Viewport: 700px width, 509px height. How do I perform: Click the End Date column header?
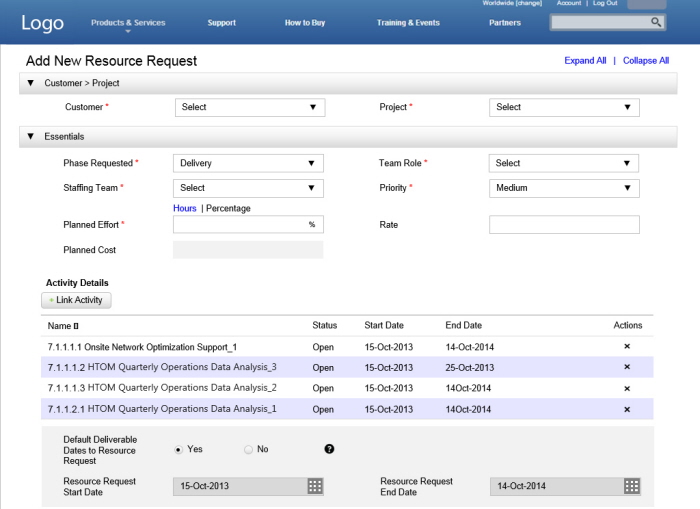point(463,325)
